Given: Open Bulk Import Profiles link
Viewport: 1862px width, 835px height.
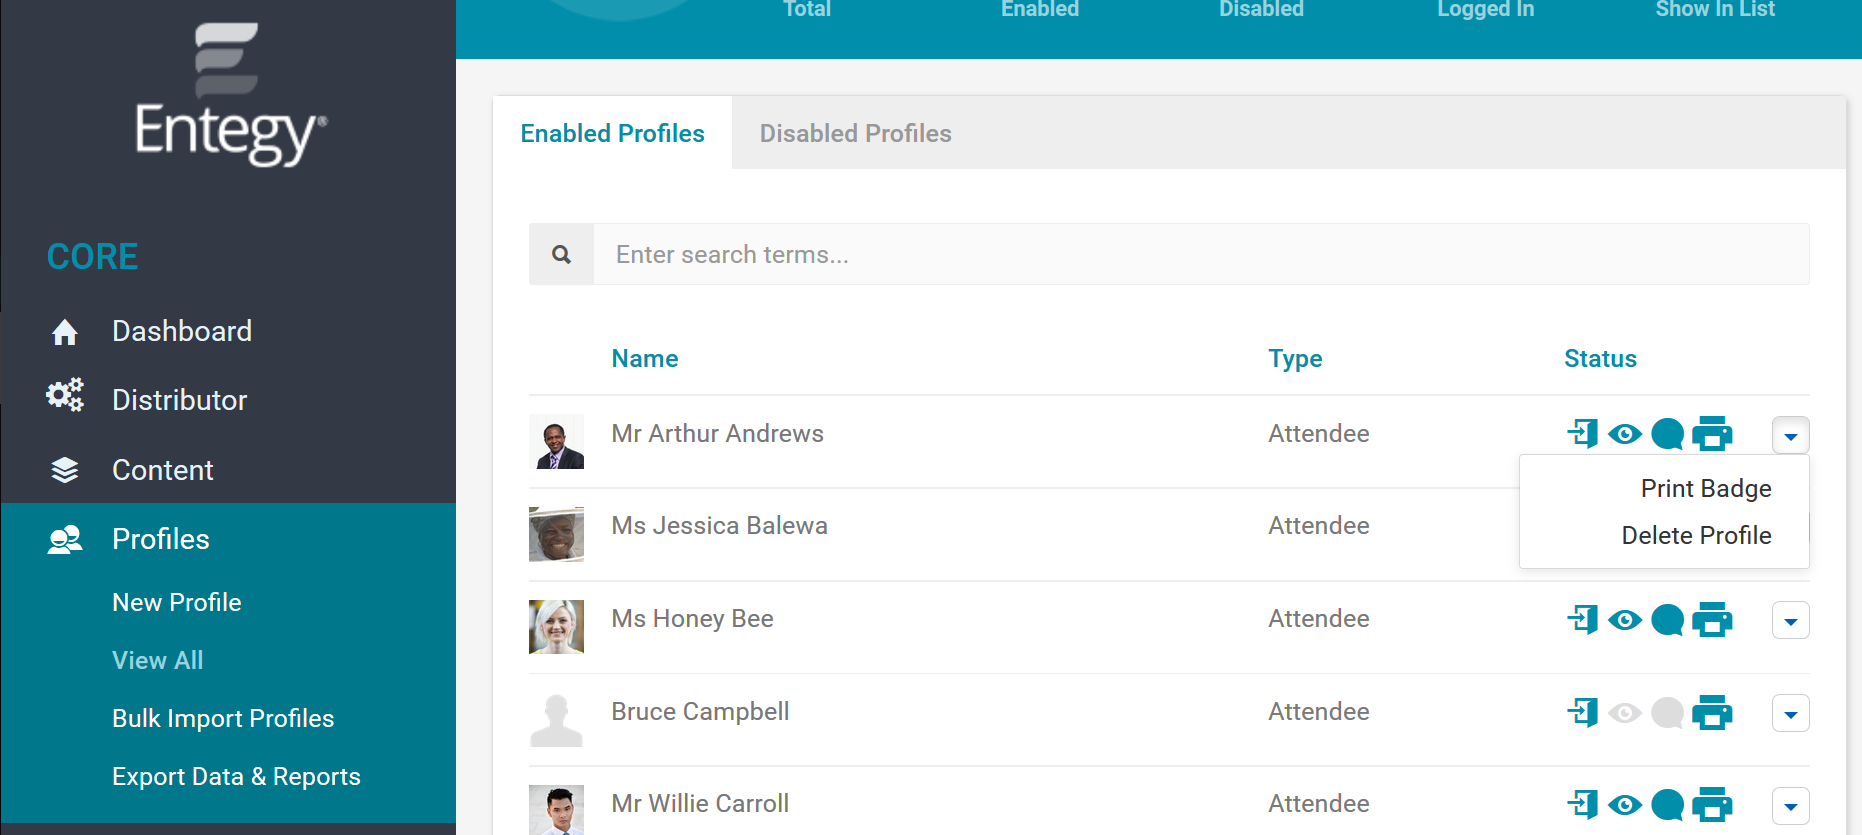Looking at the screenshot, I should [x=223, y=718].
